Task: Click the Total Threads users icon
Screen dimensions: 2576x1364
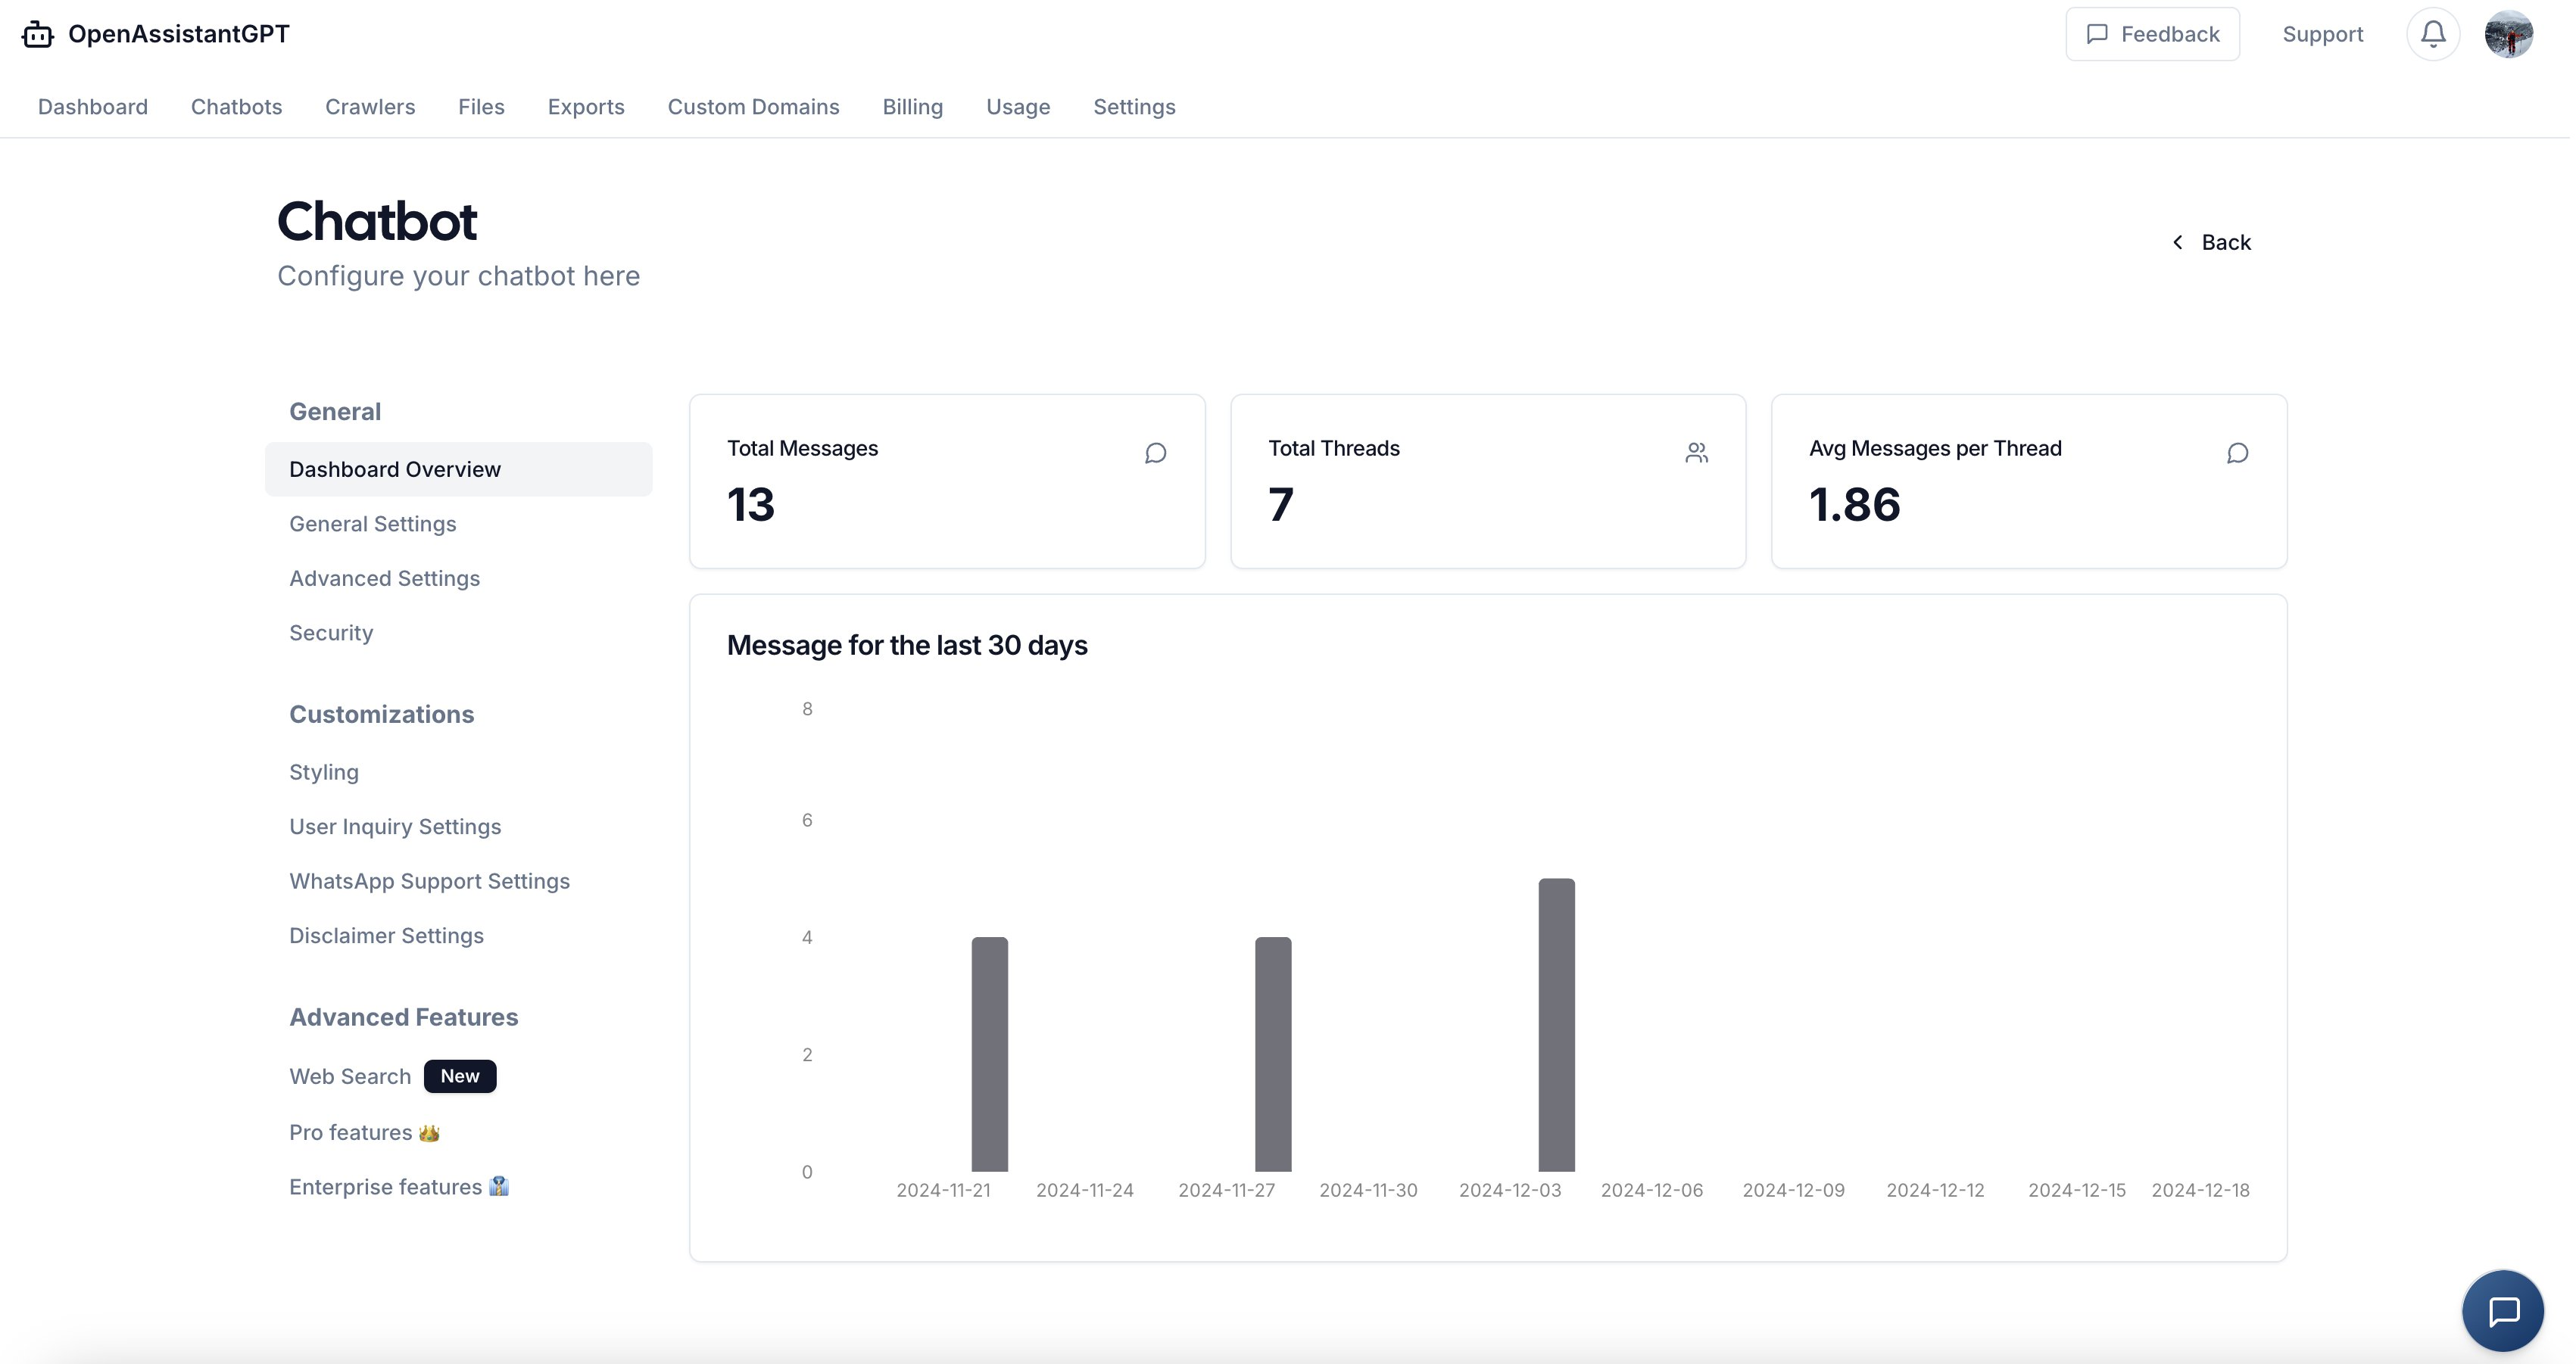Action: point(1696,453)
